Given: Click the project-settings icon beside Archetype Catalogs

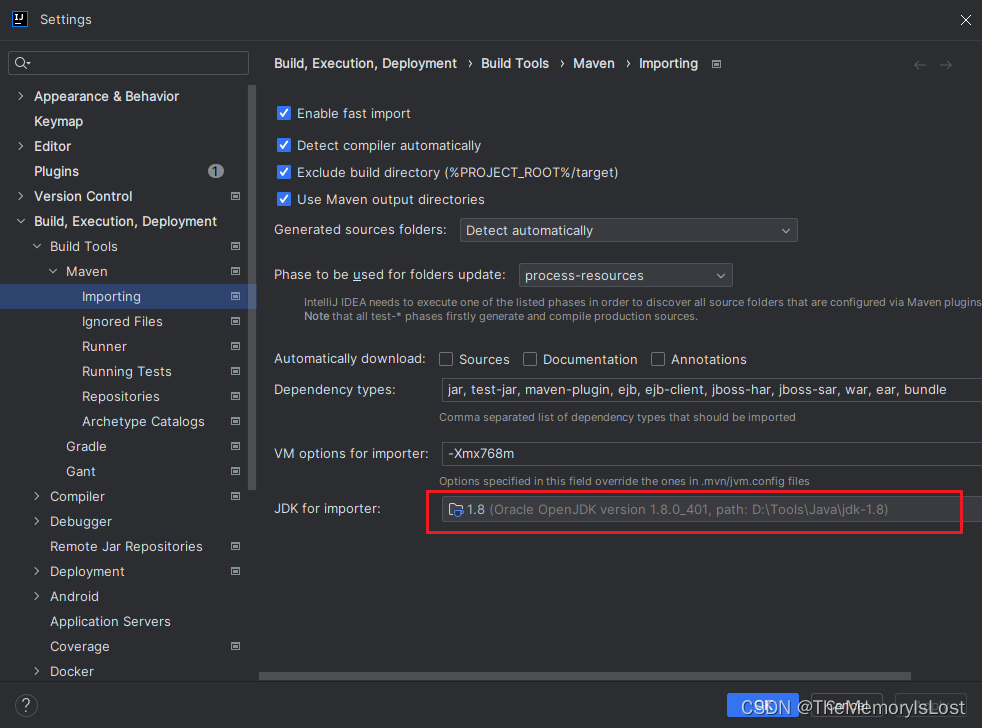Looking at the screenshot, I should point(235,422).
